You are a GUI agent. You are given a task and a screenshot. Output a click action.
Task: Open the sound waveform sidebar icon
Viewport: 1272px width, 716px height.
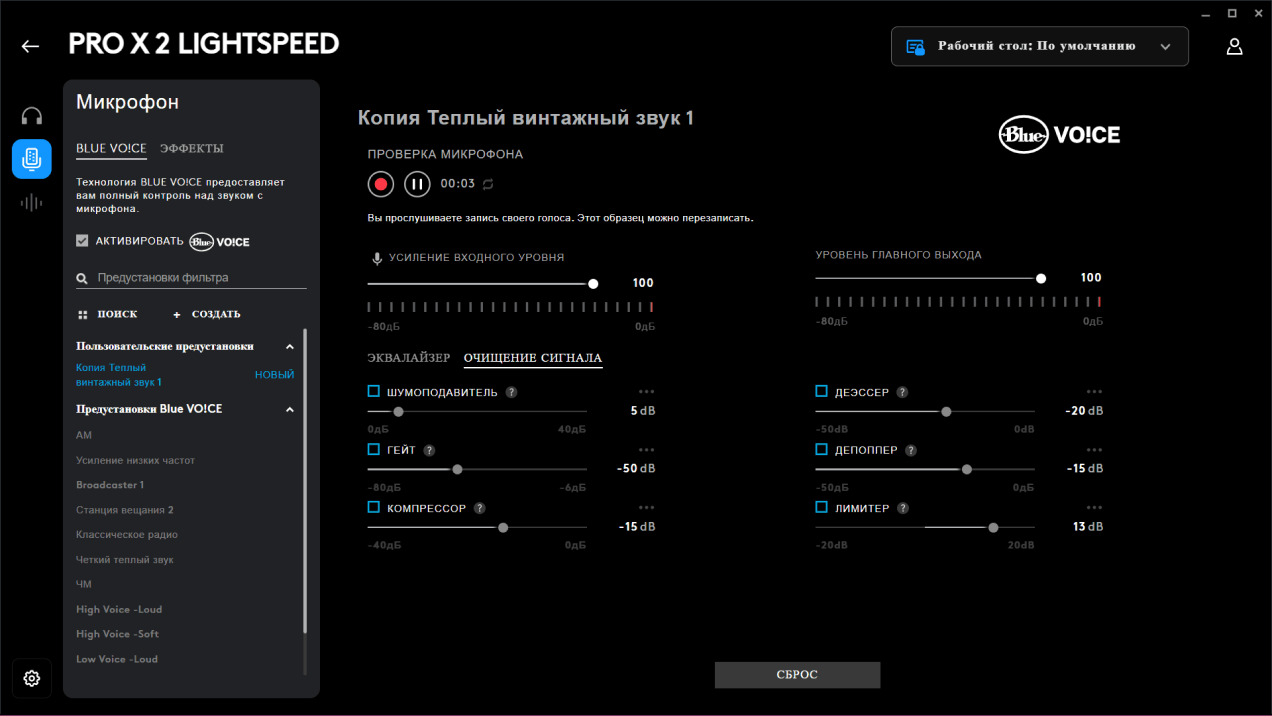[32, 203]
